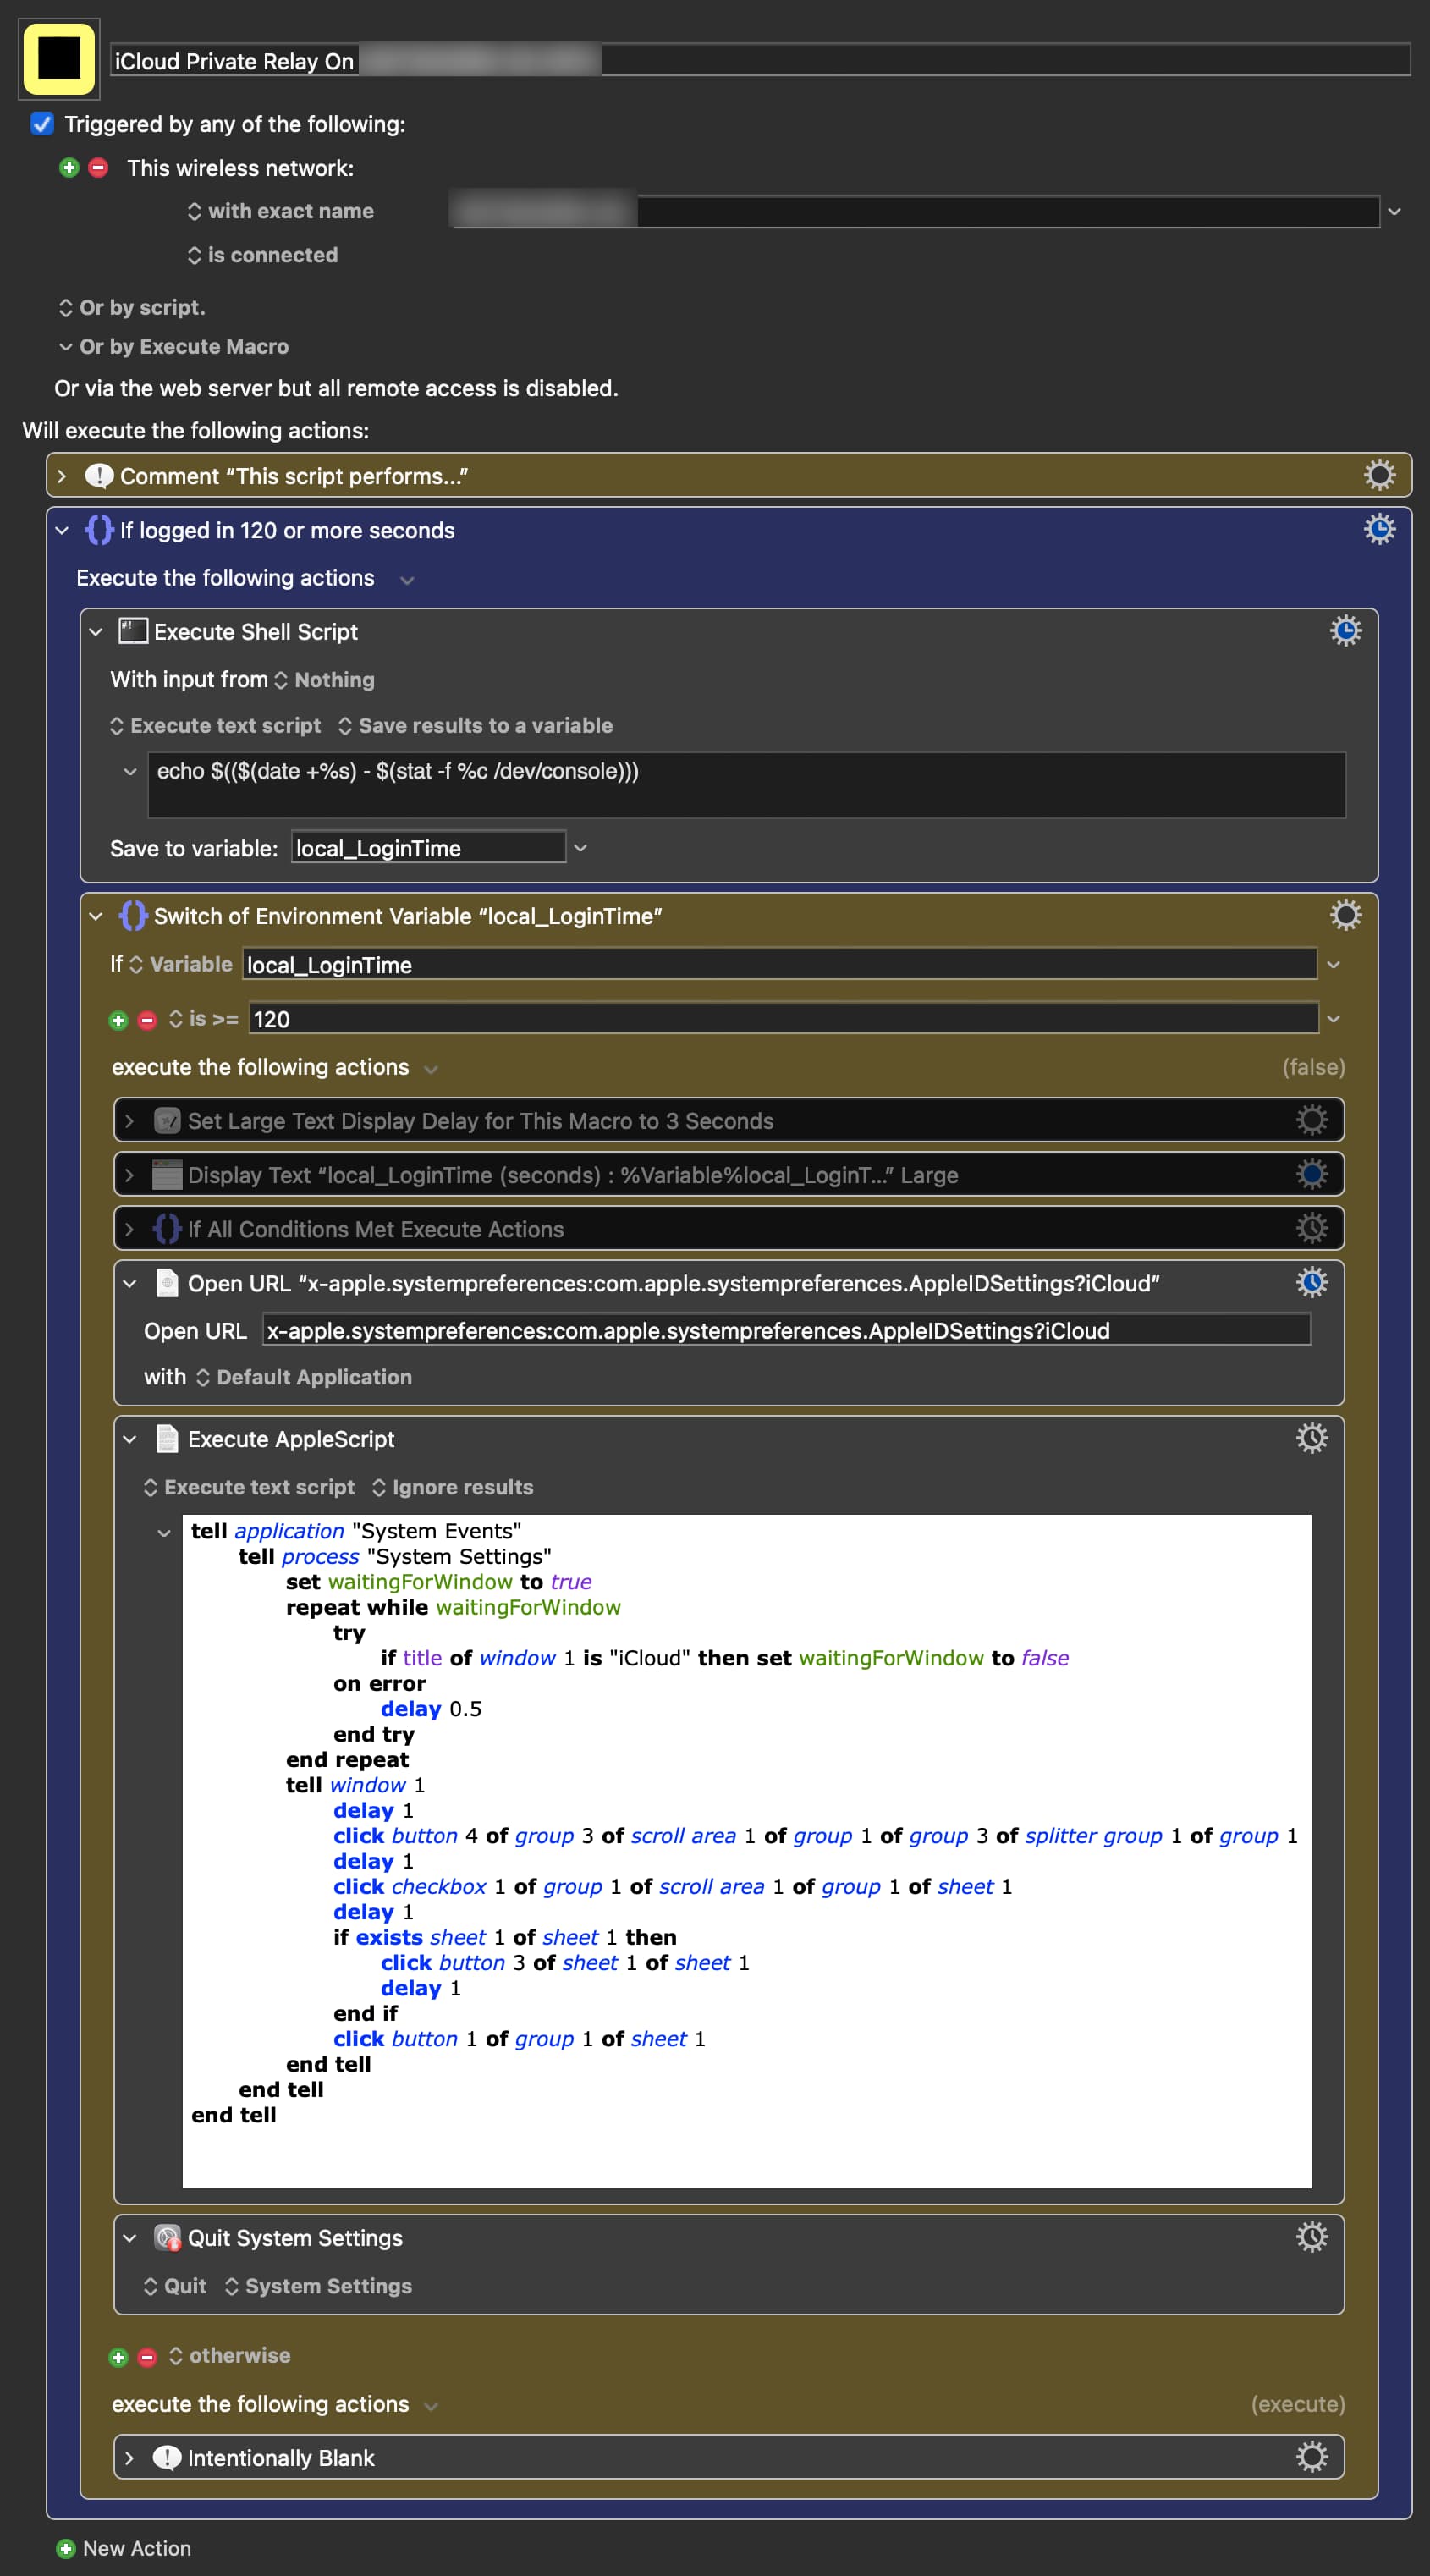Remove wireless network trigger with red minus
The height and width of the screenshot is (2576, 1430).
98,168
